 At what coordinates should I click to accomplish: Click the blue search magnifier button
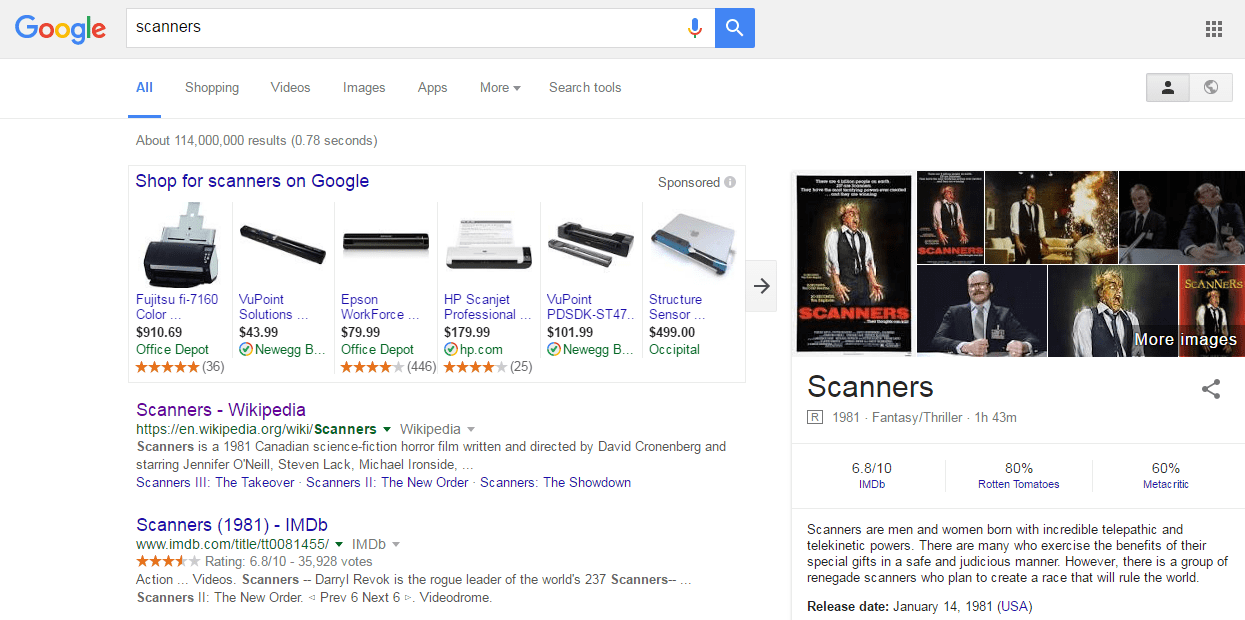click(735, 28)
